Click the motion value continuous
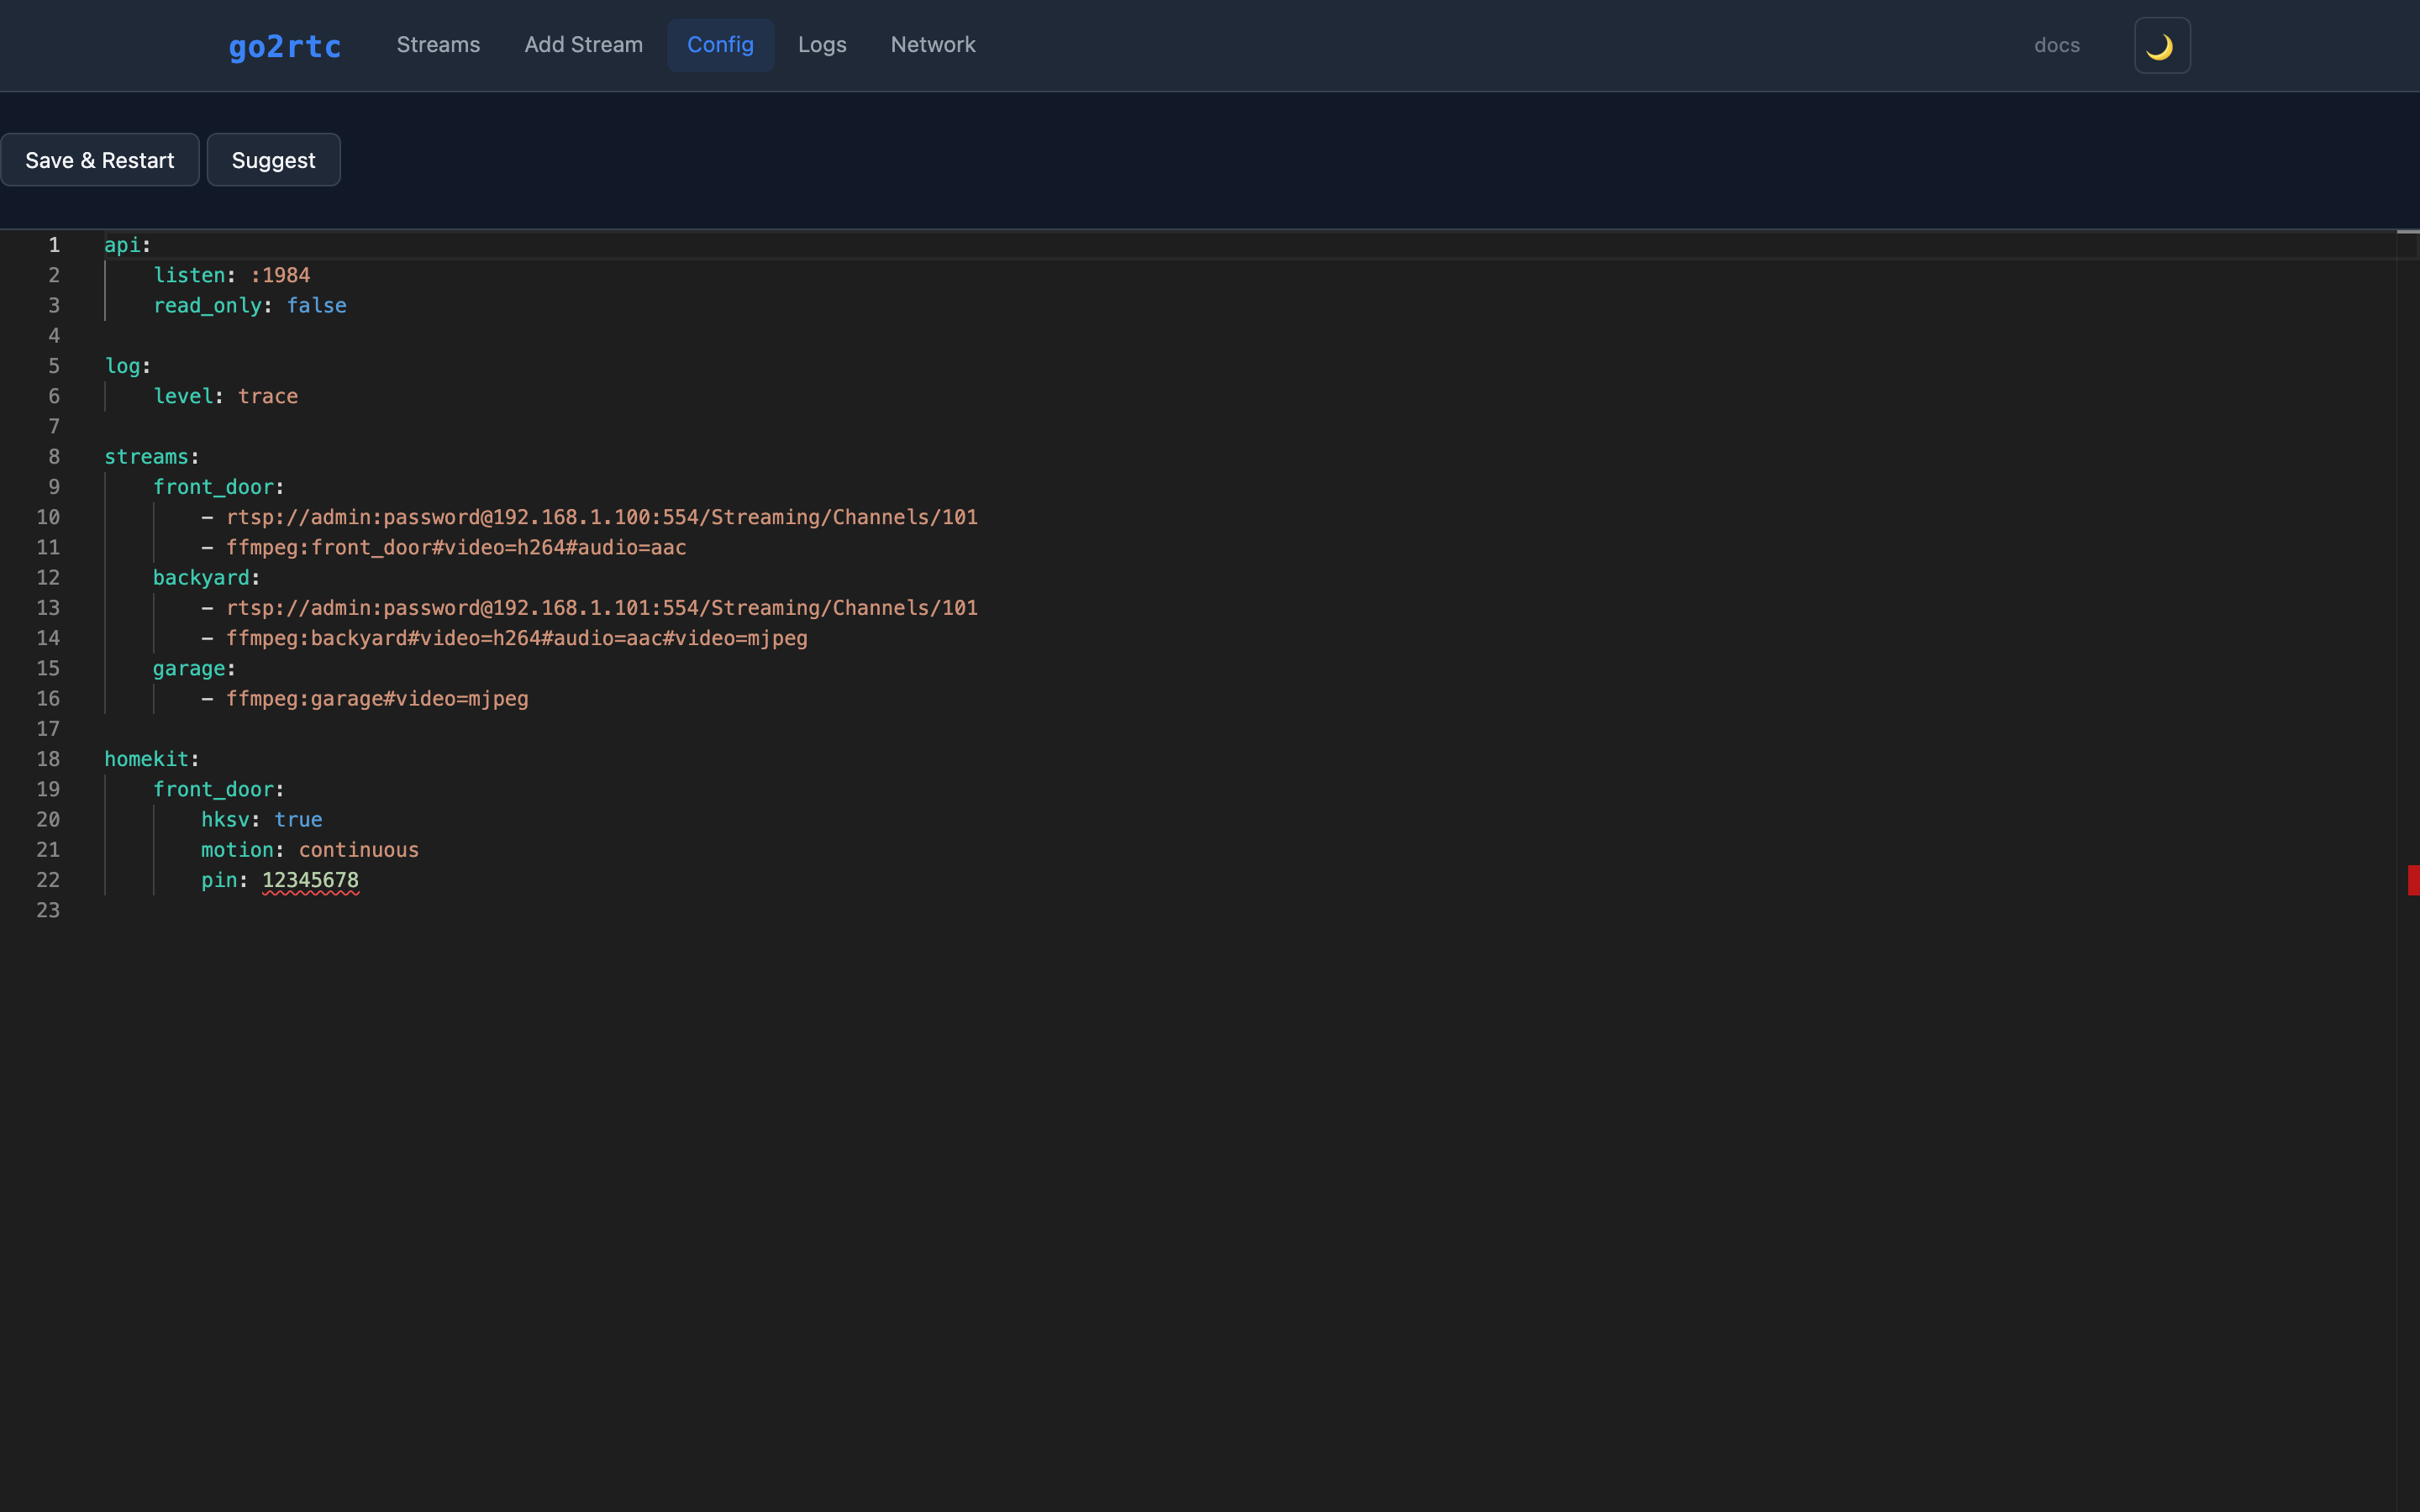Image resolution: width=2420 pixels, height=1512 pixels. [x=359, y=850]
